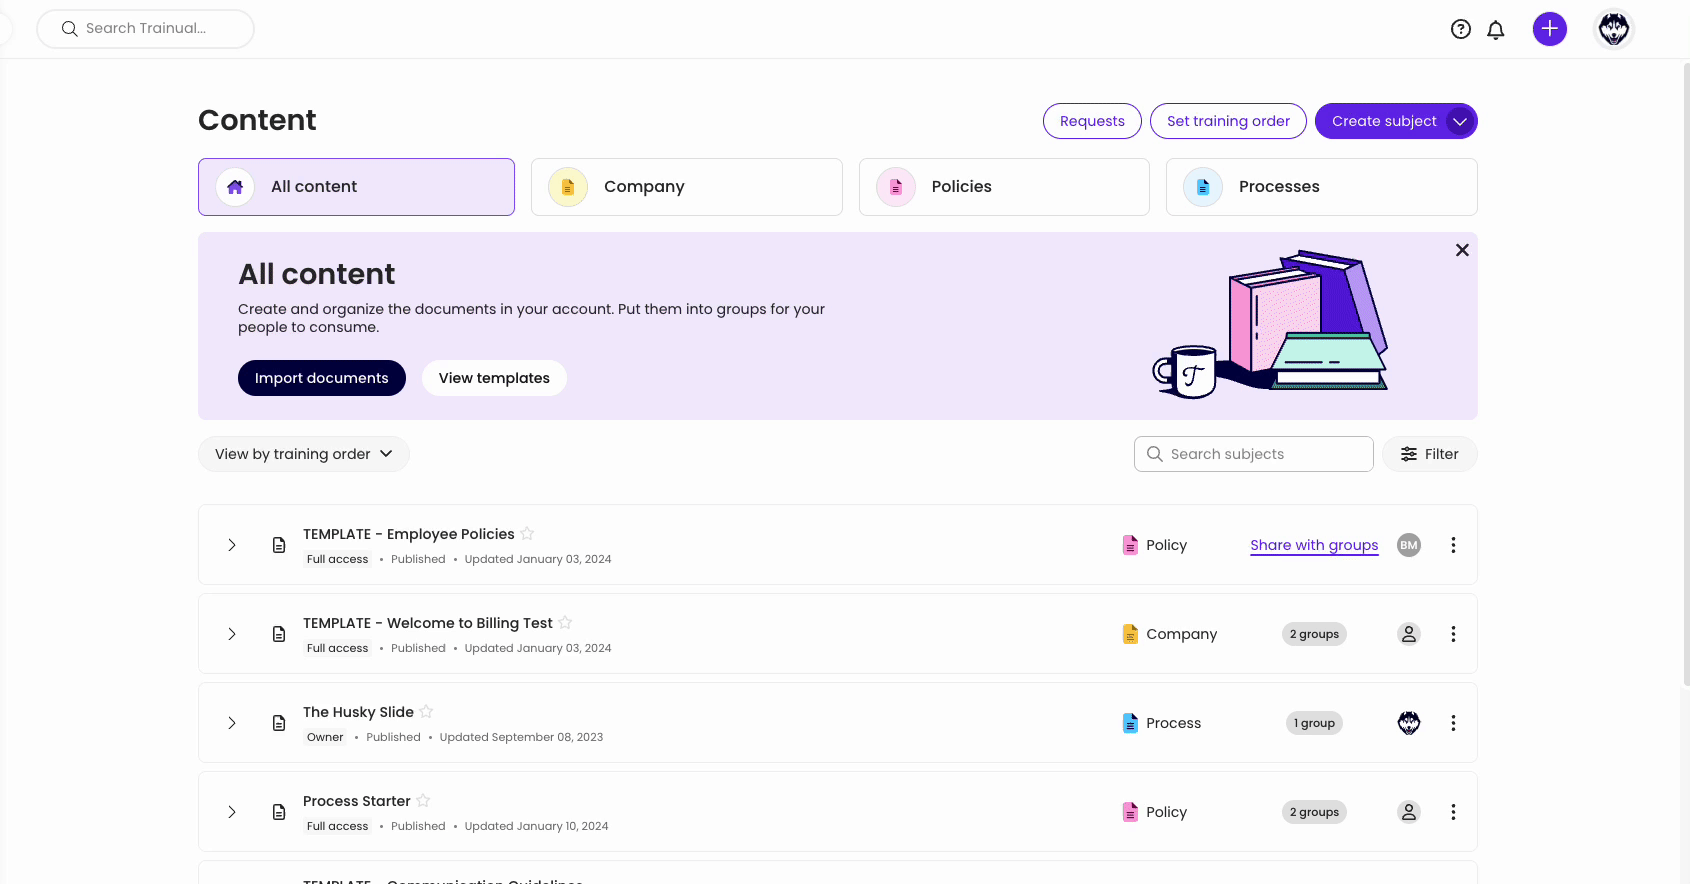Open View by training order dropdown
The height and width of the screenshot is (884, 1690).
(x=304, y=454)
